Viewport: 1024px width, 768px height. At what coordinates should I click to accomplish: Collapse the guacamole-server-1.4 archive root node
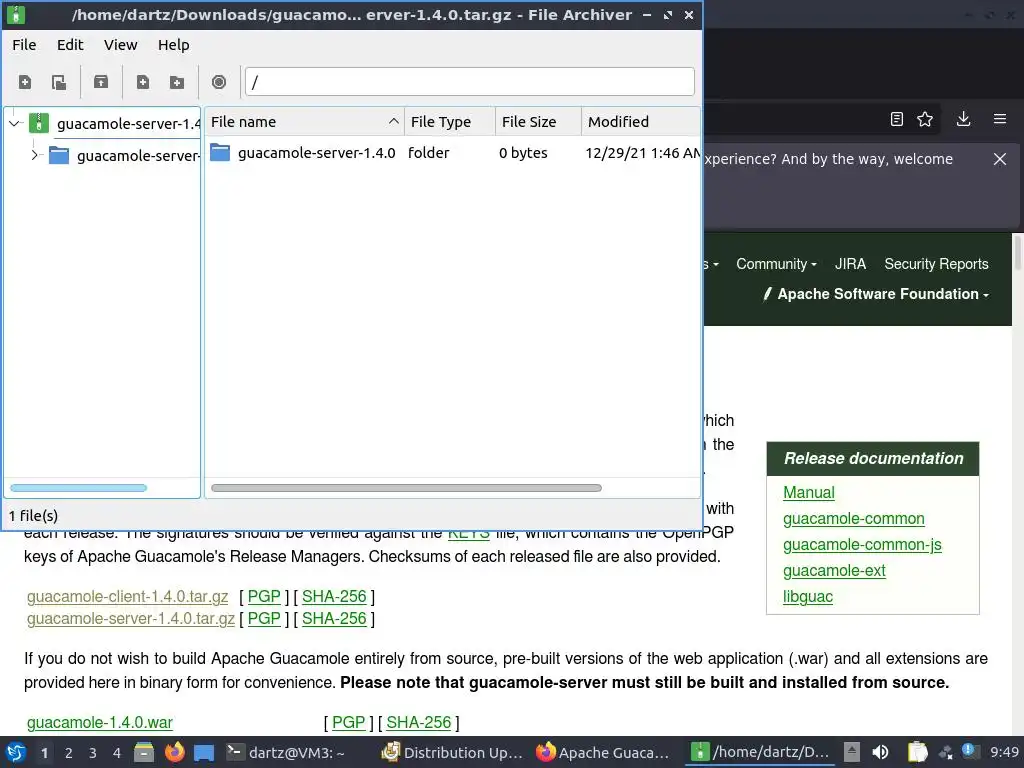coord(14,123)
